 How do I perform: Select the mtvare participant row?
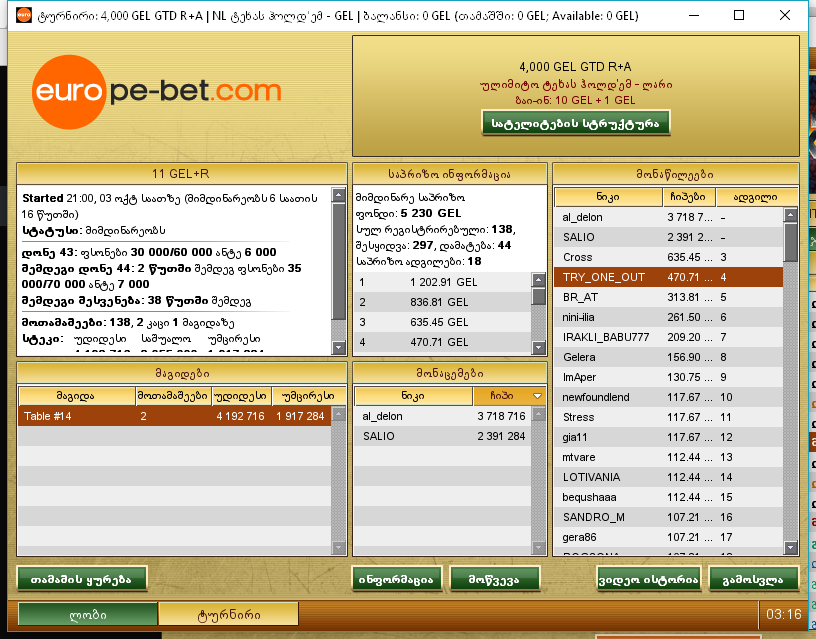669,457
